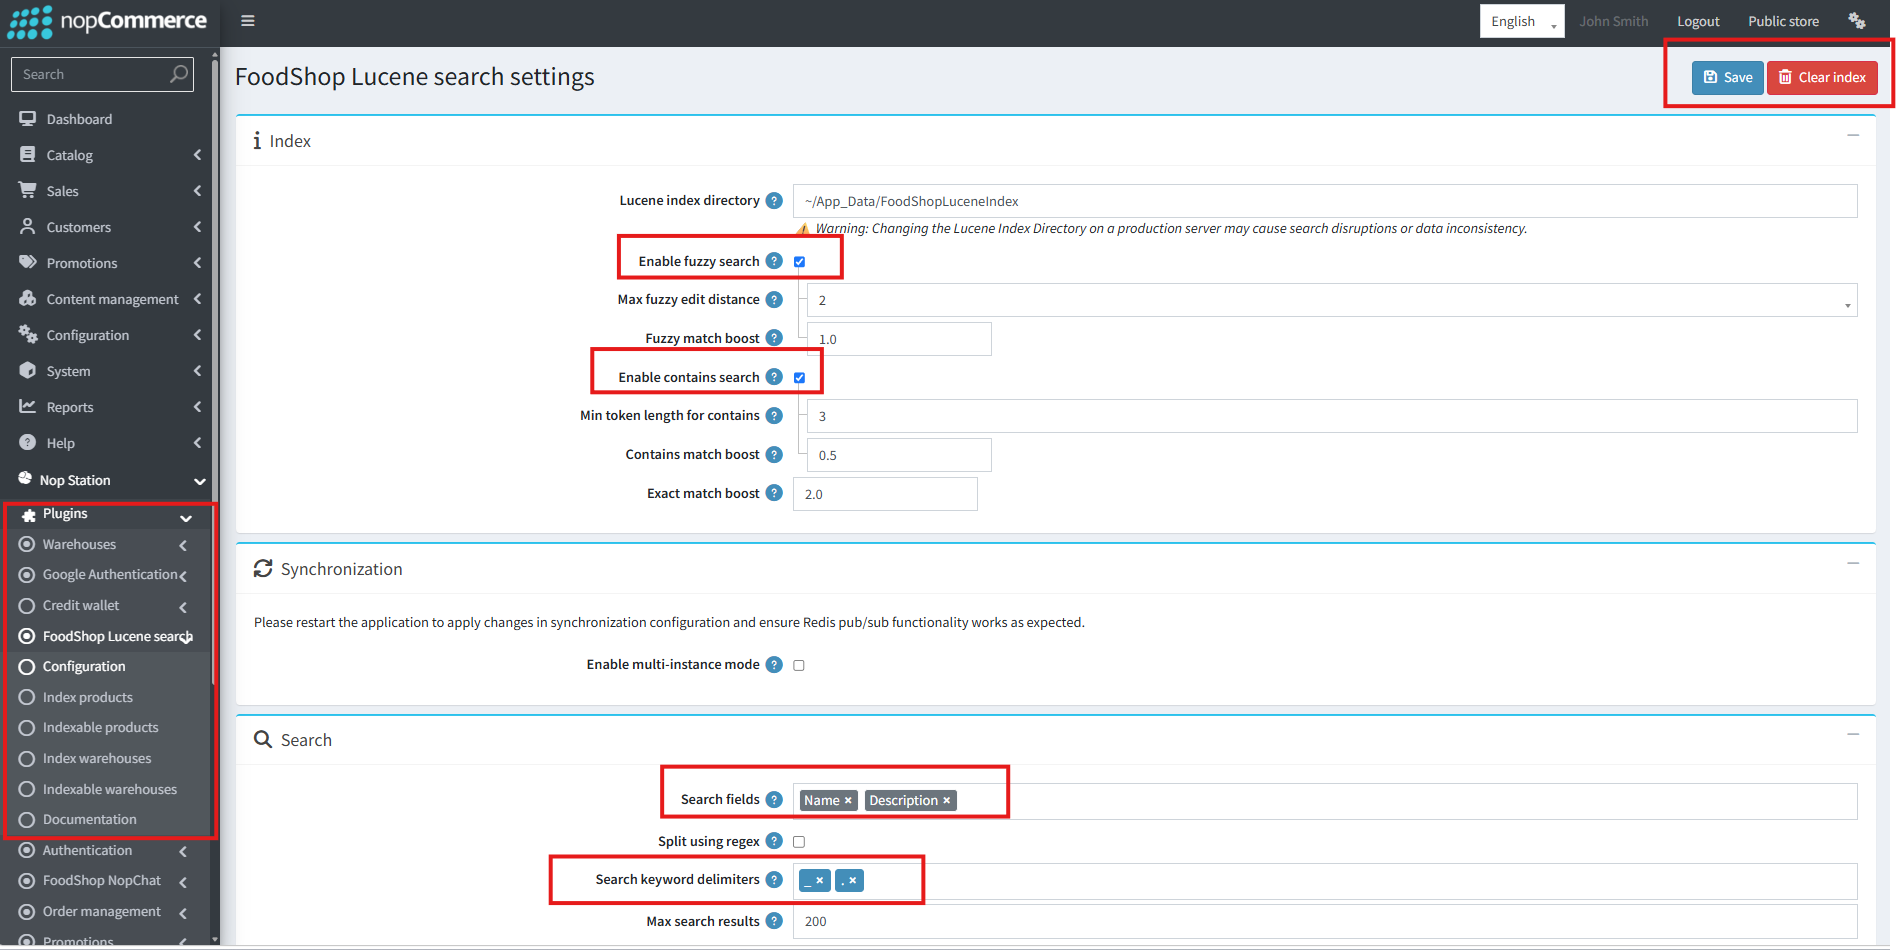The width and height of the screenshot is (1896, 950).
Task: Expand the Catalog menu
Action: click(110, 155)
